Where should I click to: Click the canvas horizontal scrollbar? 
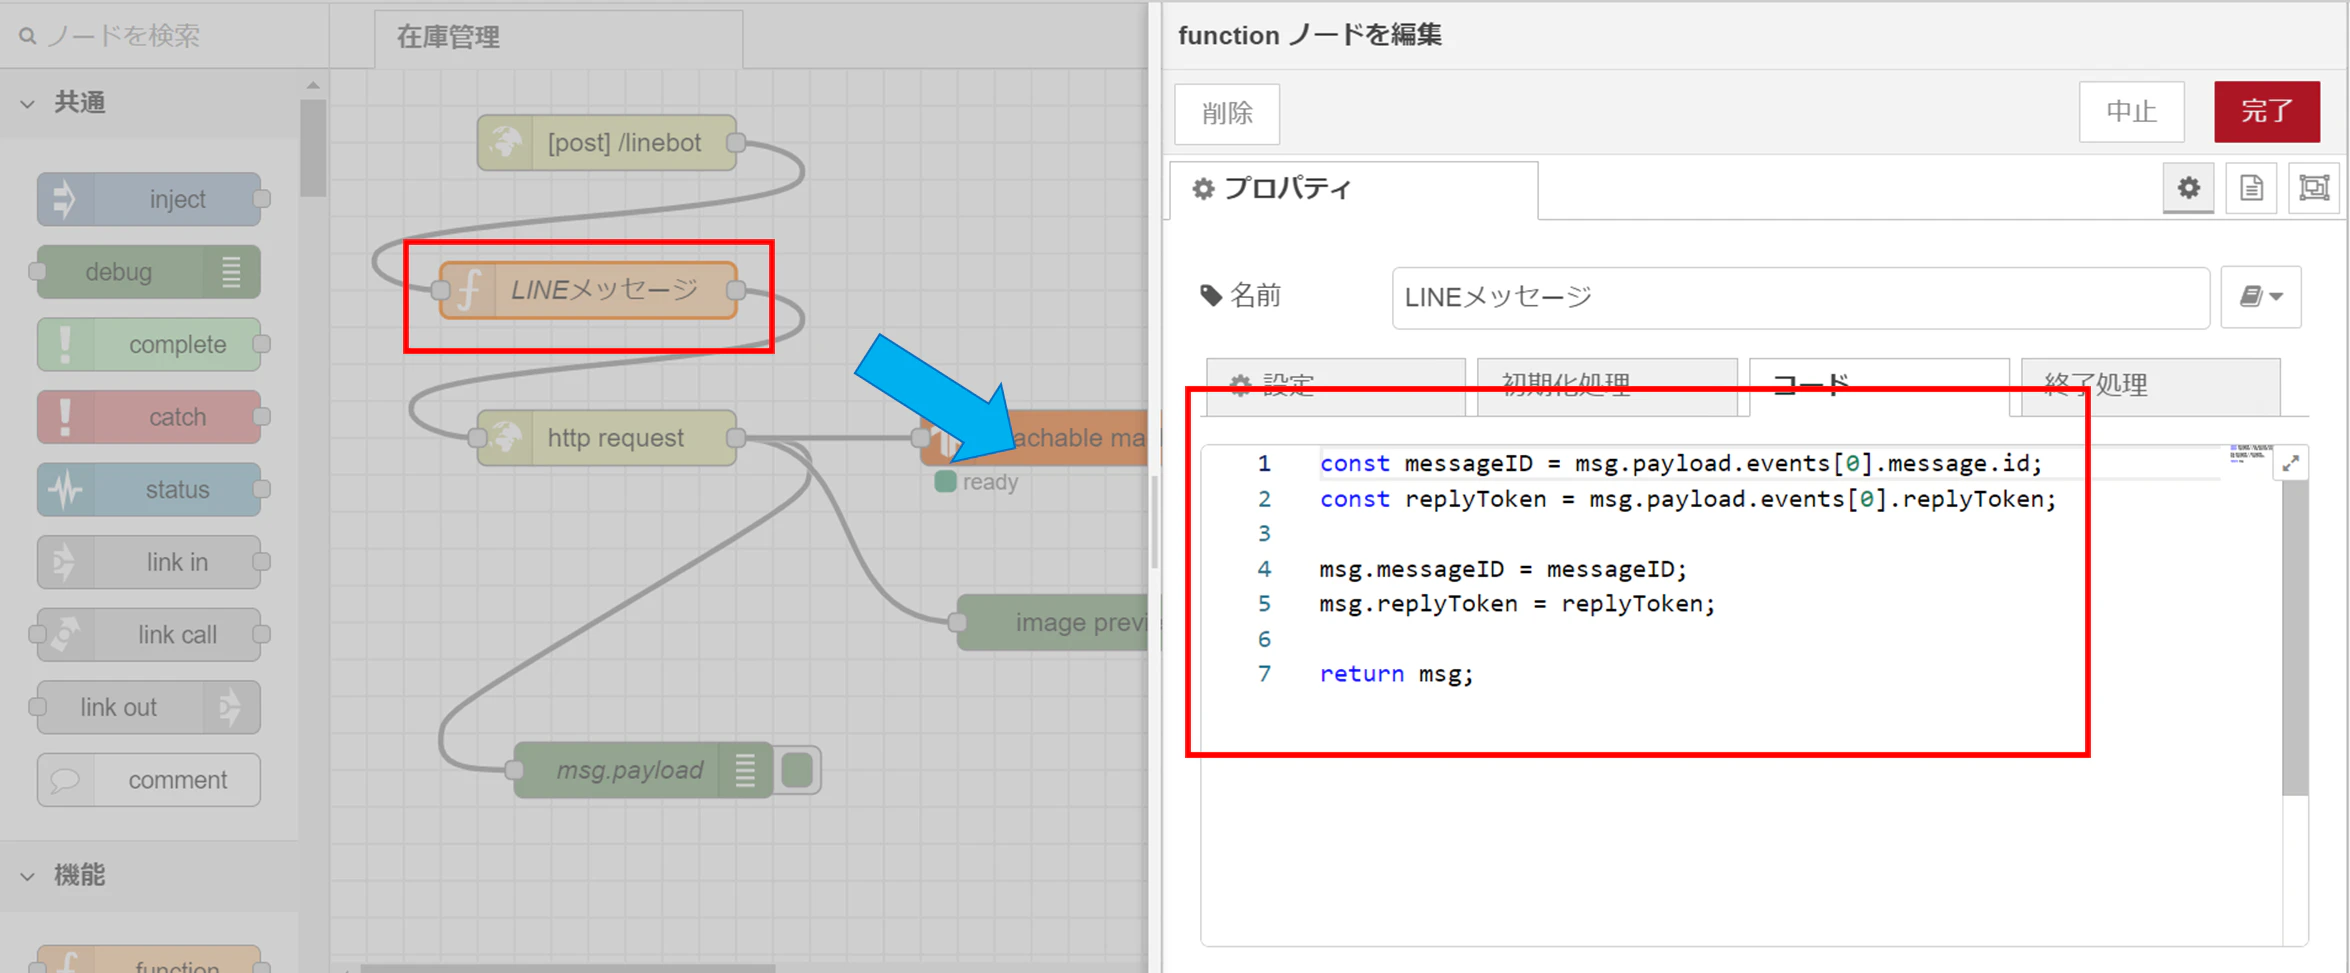tap(568, 968)
